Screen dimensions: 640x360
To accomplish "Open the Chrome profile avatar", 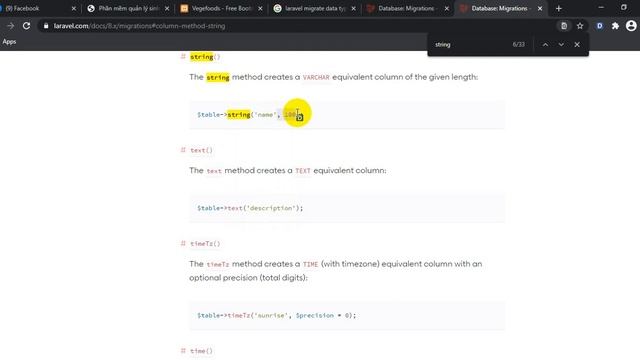I will (x=631, y=26).
